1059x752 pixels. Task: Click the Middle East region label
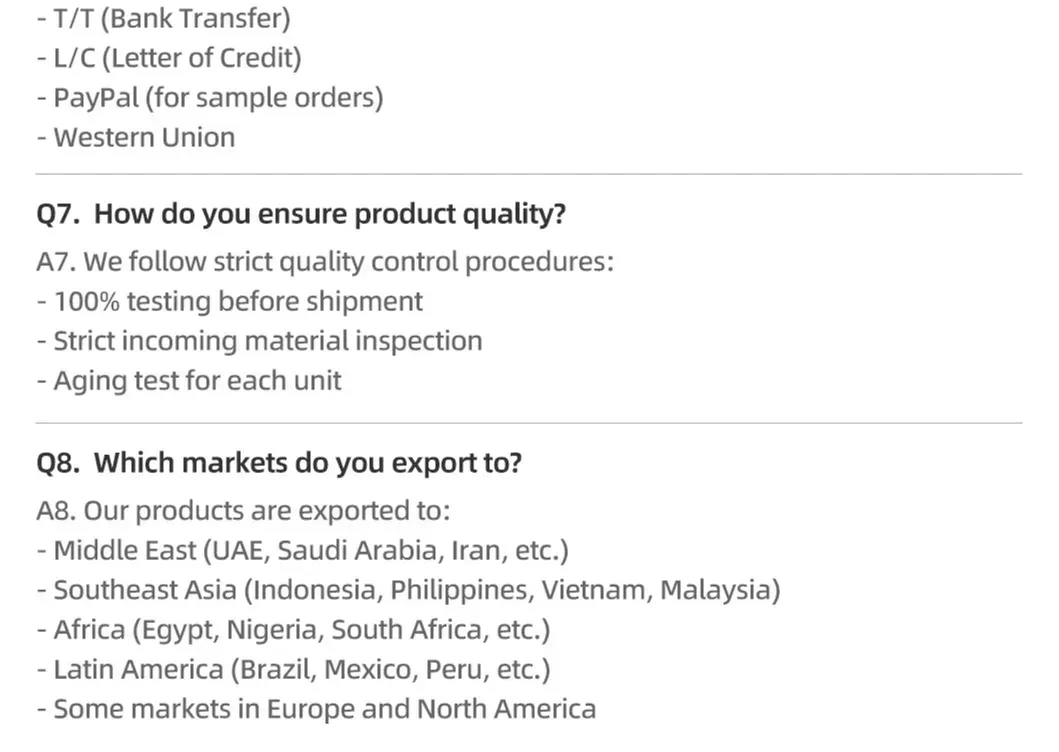(125, 550)
